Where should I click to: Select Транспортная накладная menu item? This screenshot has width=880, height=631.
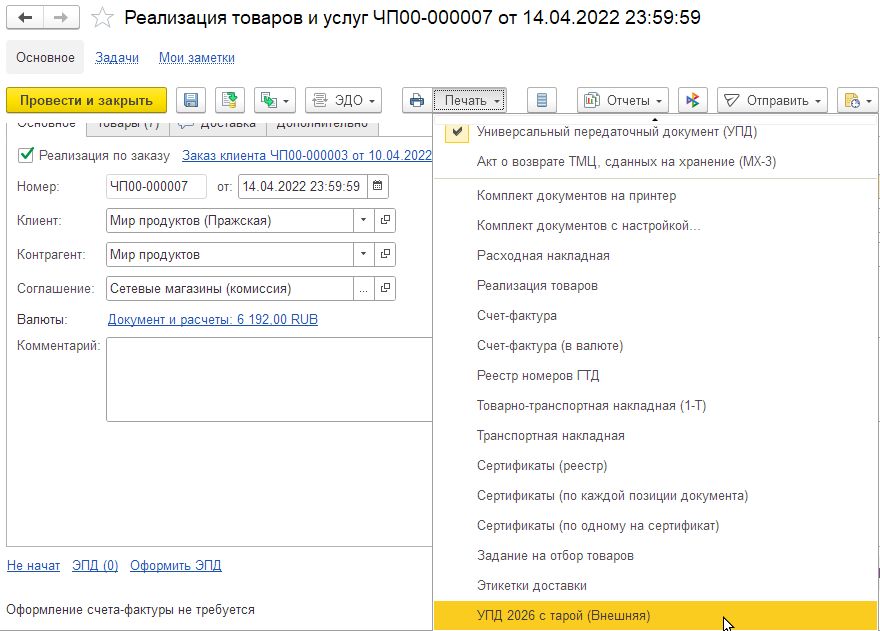coord(655,436)
